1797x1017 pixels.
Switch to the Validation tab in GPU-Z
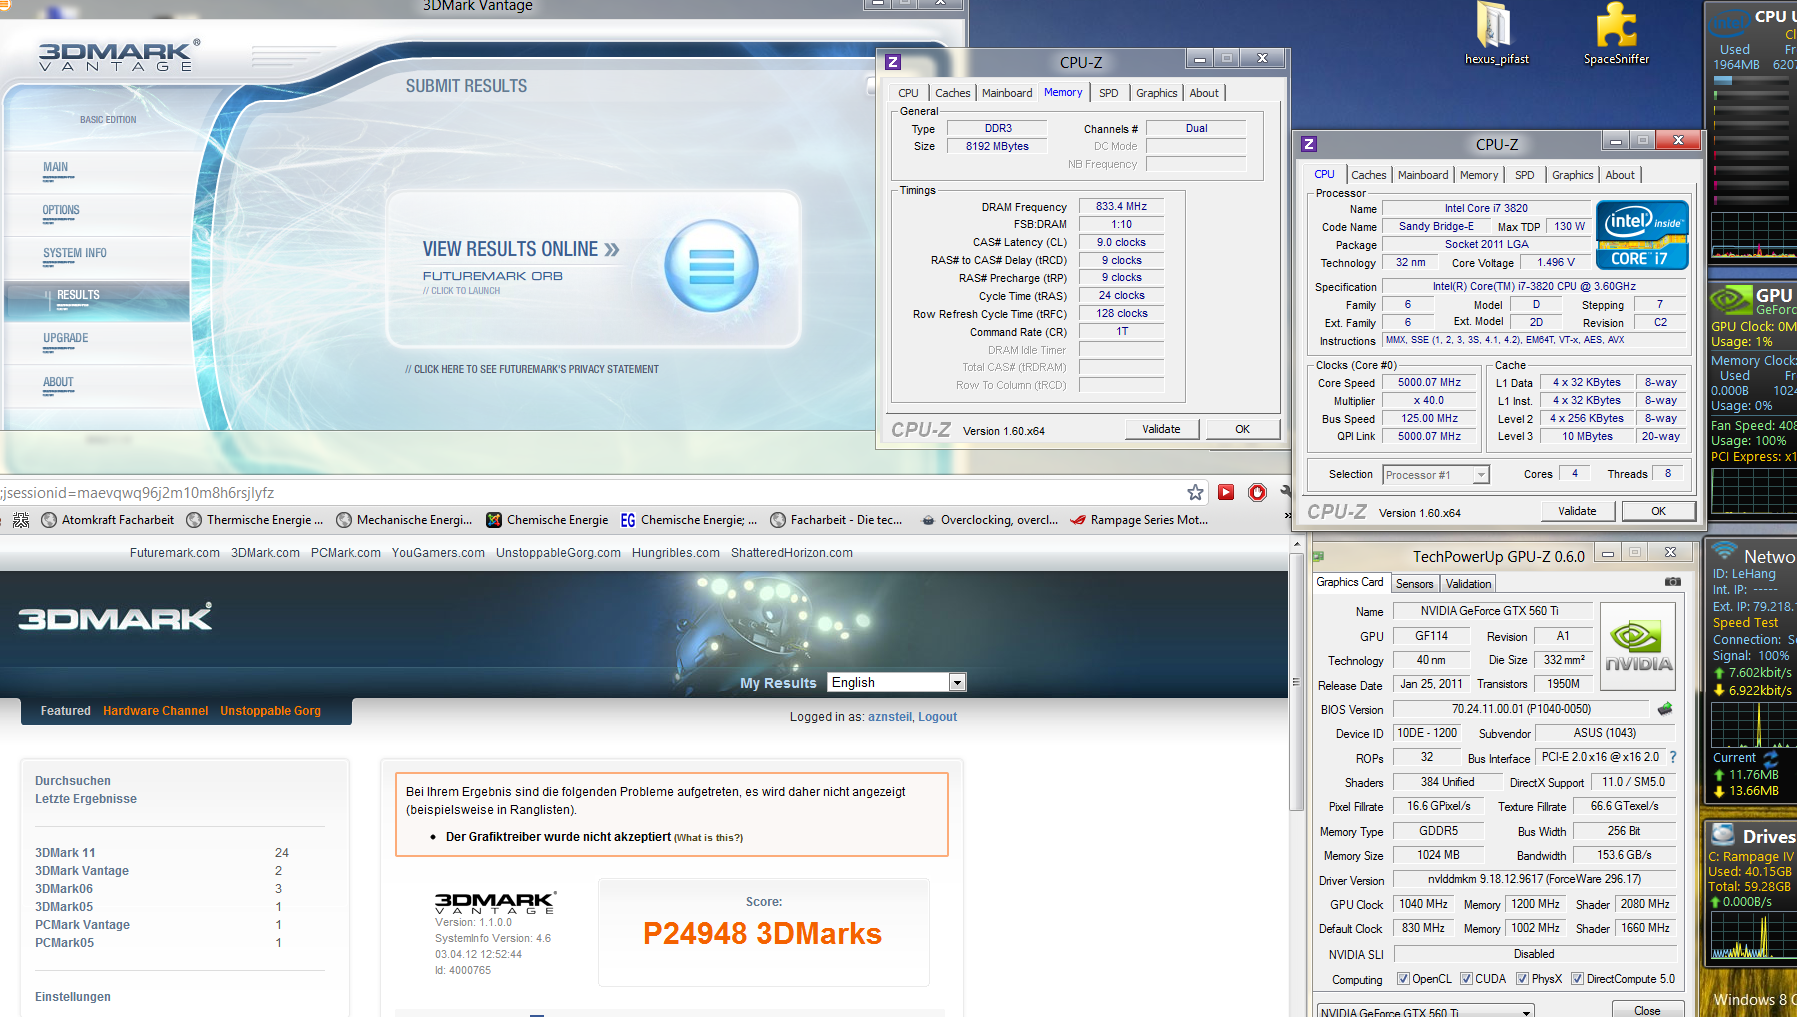[x=1468, y=584]
